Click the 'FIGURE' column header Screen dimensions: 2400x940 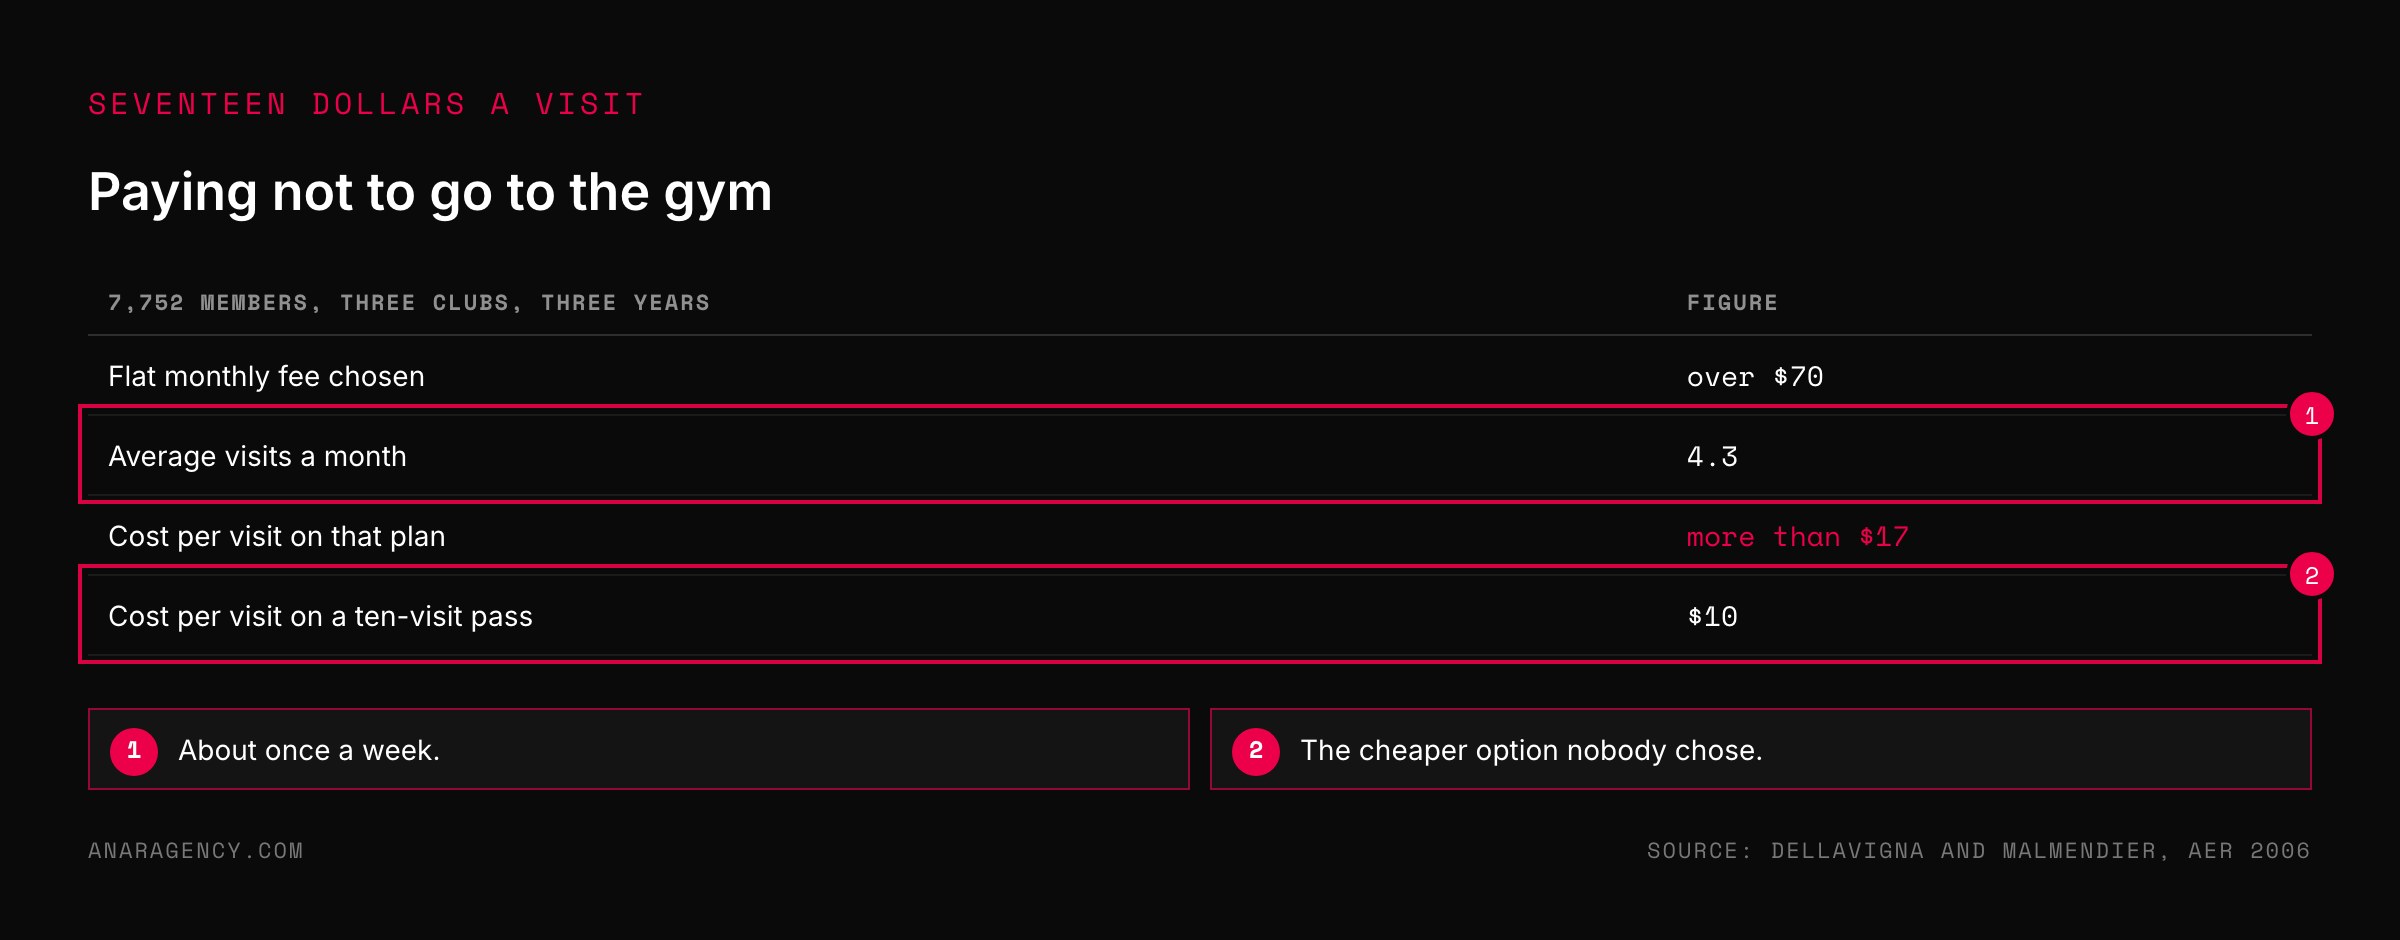1732,303
